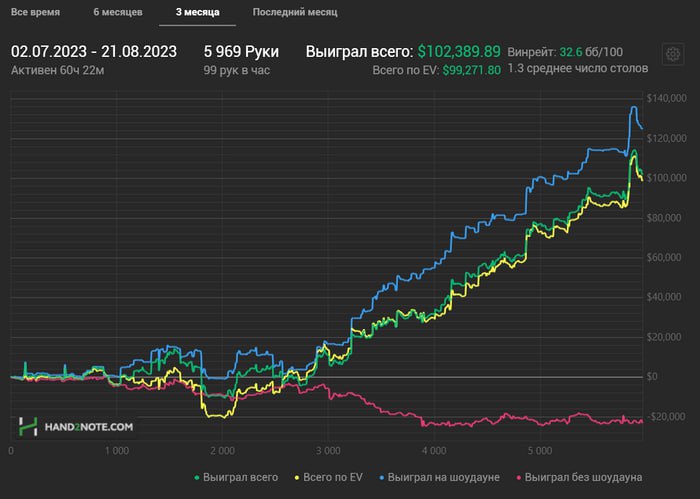The image size is (700, 499).
Task: Click the 5 000 x-axis label
Action: coord(540,451)
